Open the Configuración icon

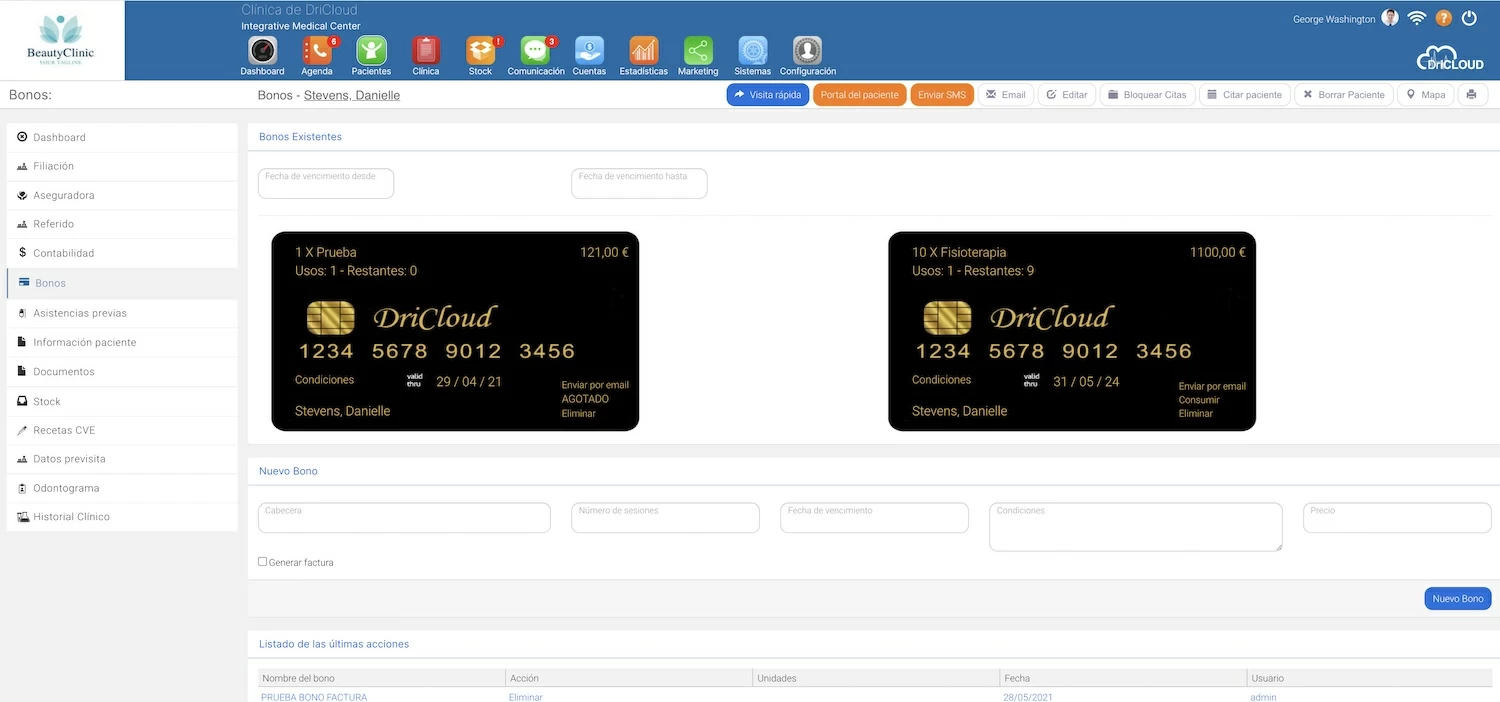pyautogui.click(x=807, y=51)
